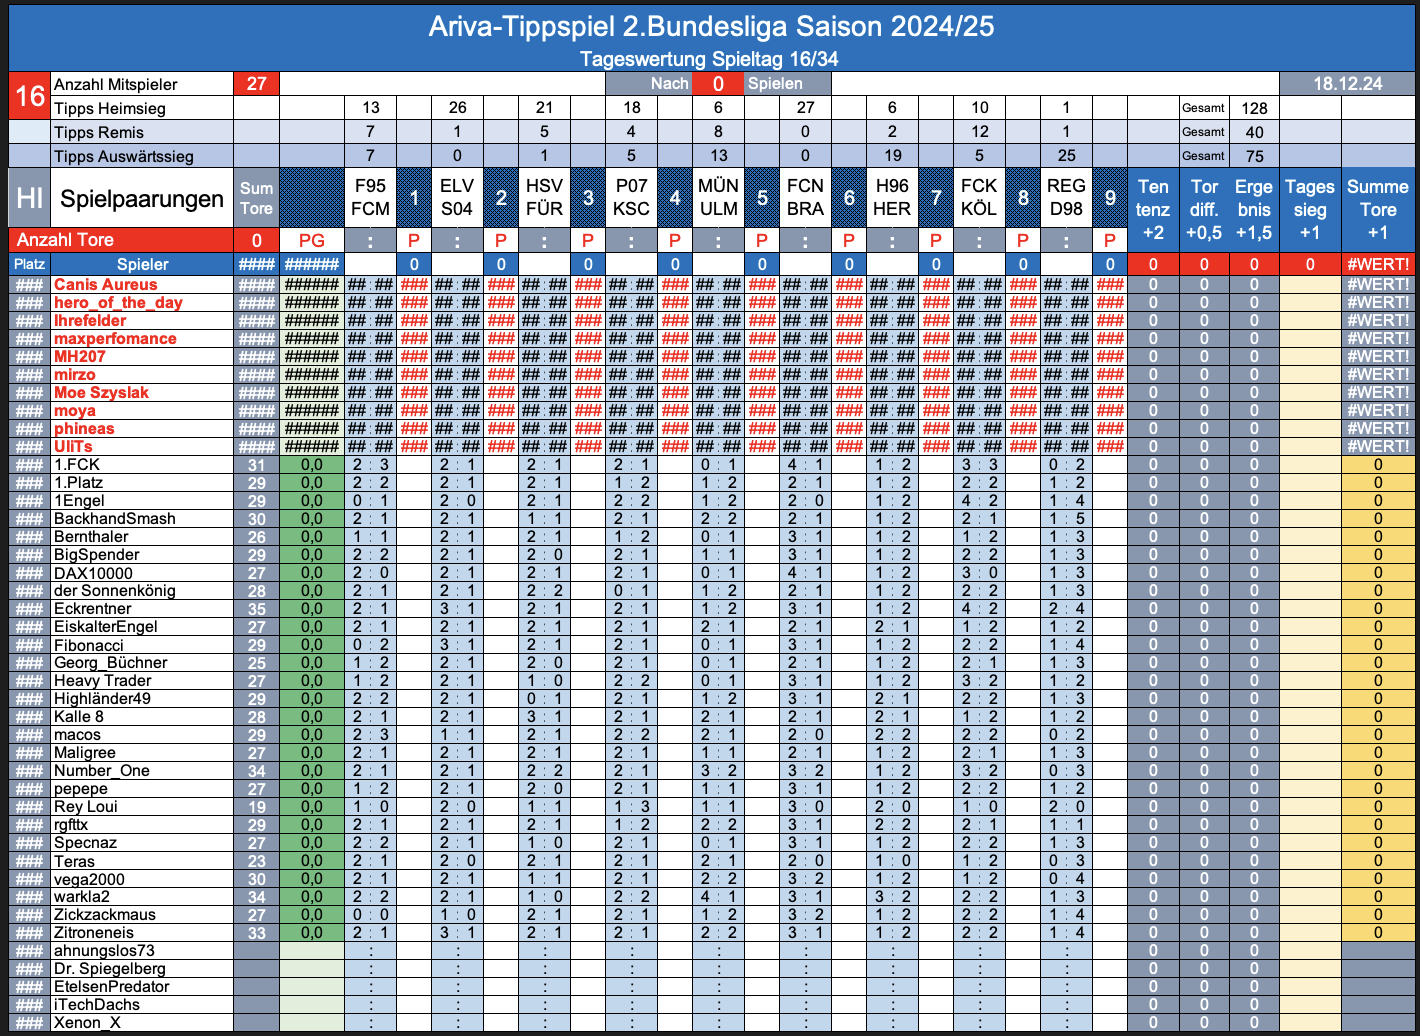
Task: Select player name Number_One
Action: click(101, 771)
